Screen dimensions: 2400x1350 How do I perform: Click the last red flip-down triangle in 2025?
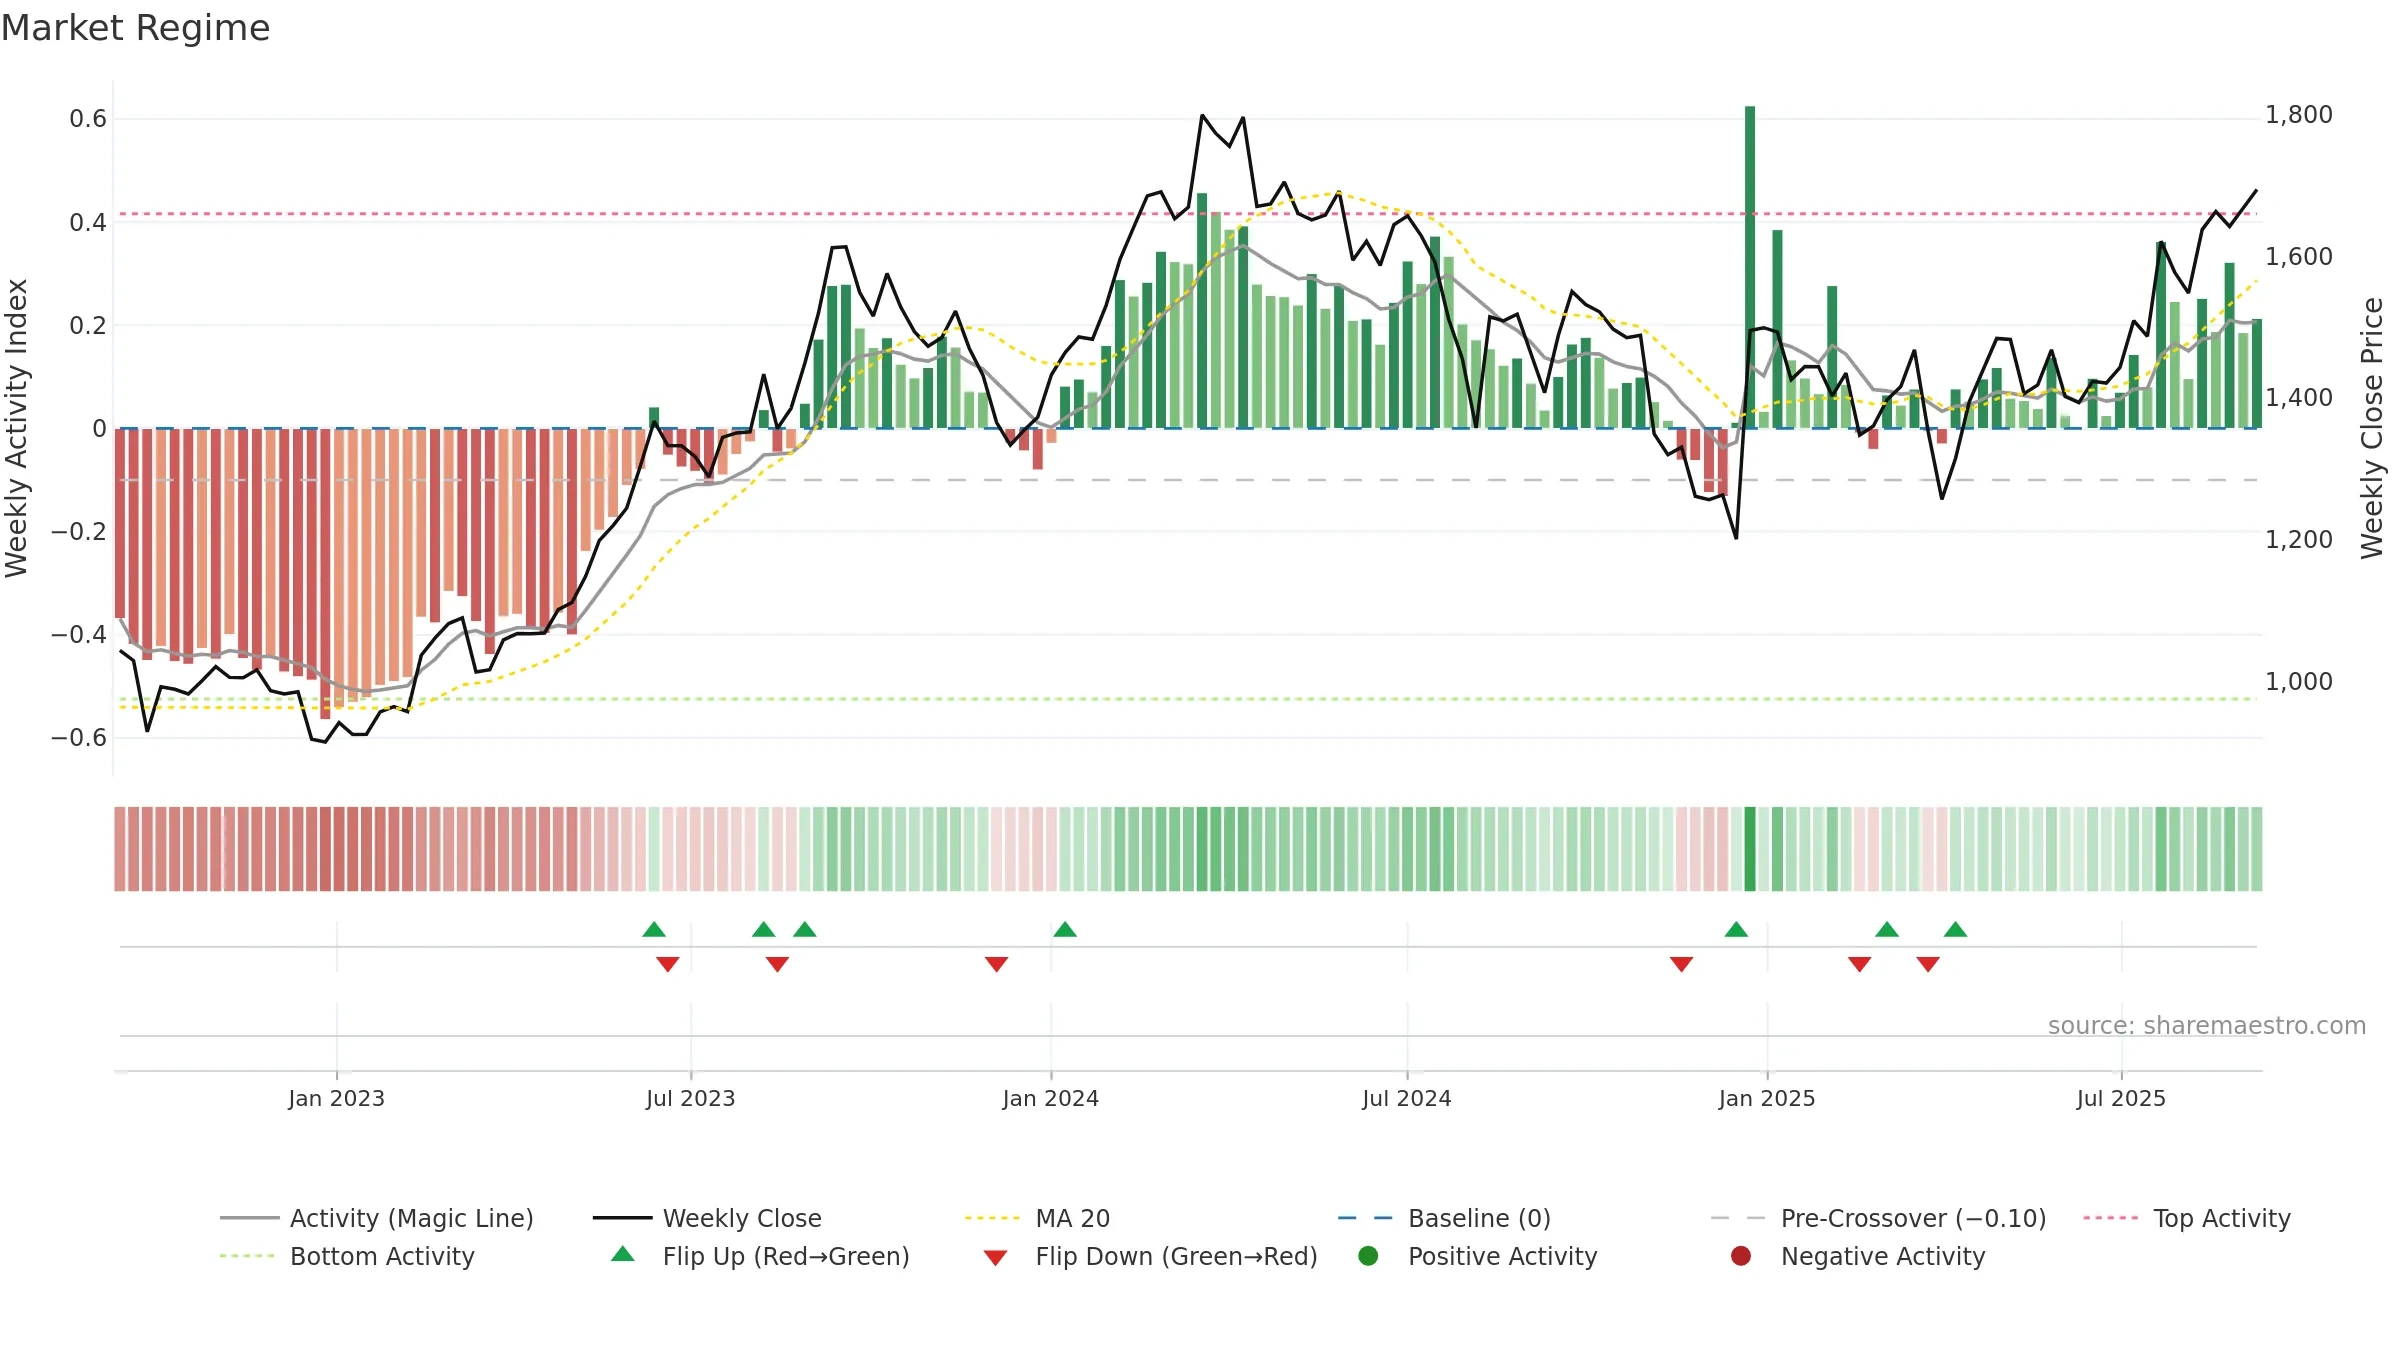point(1928,964)
